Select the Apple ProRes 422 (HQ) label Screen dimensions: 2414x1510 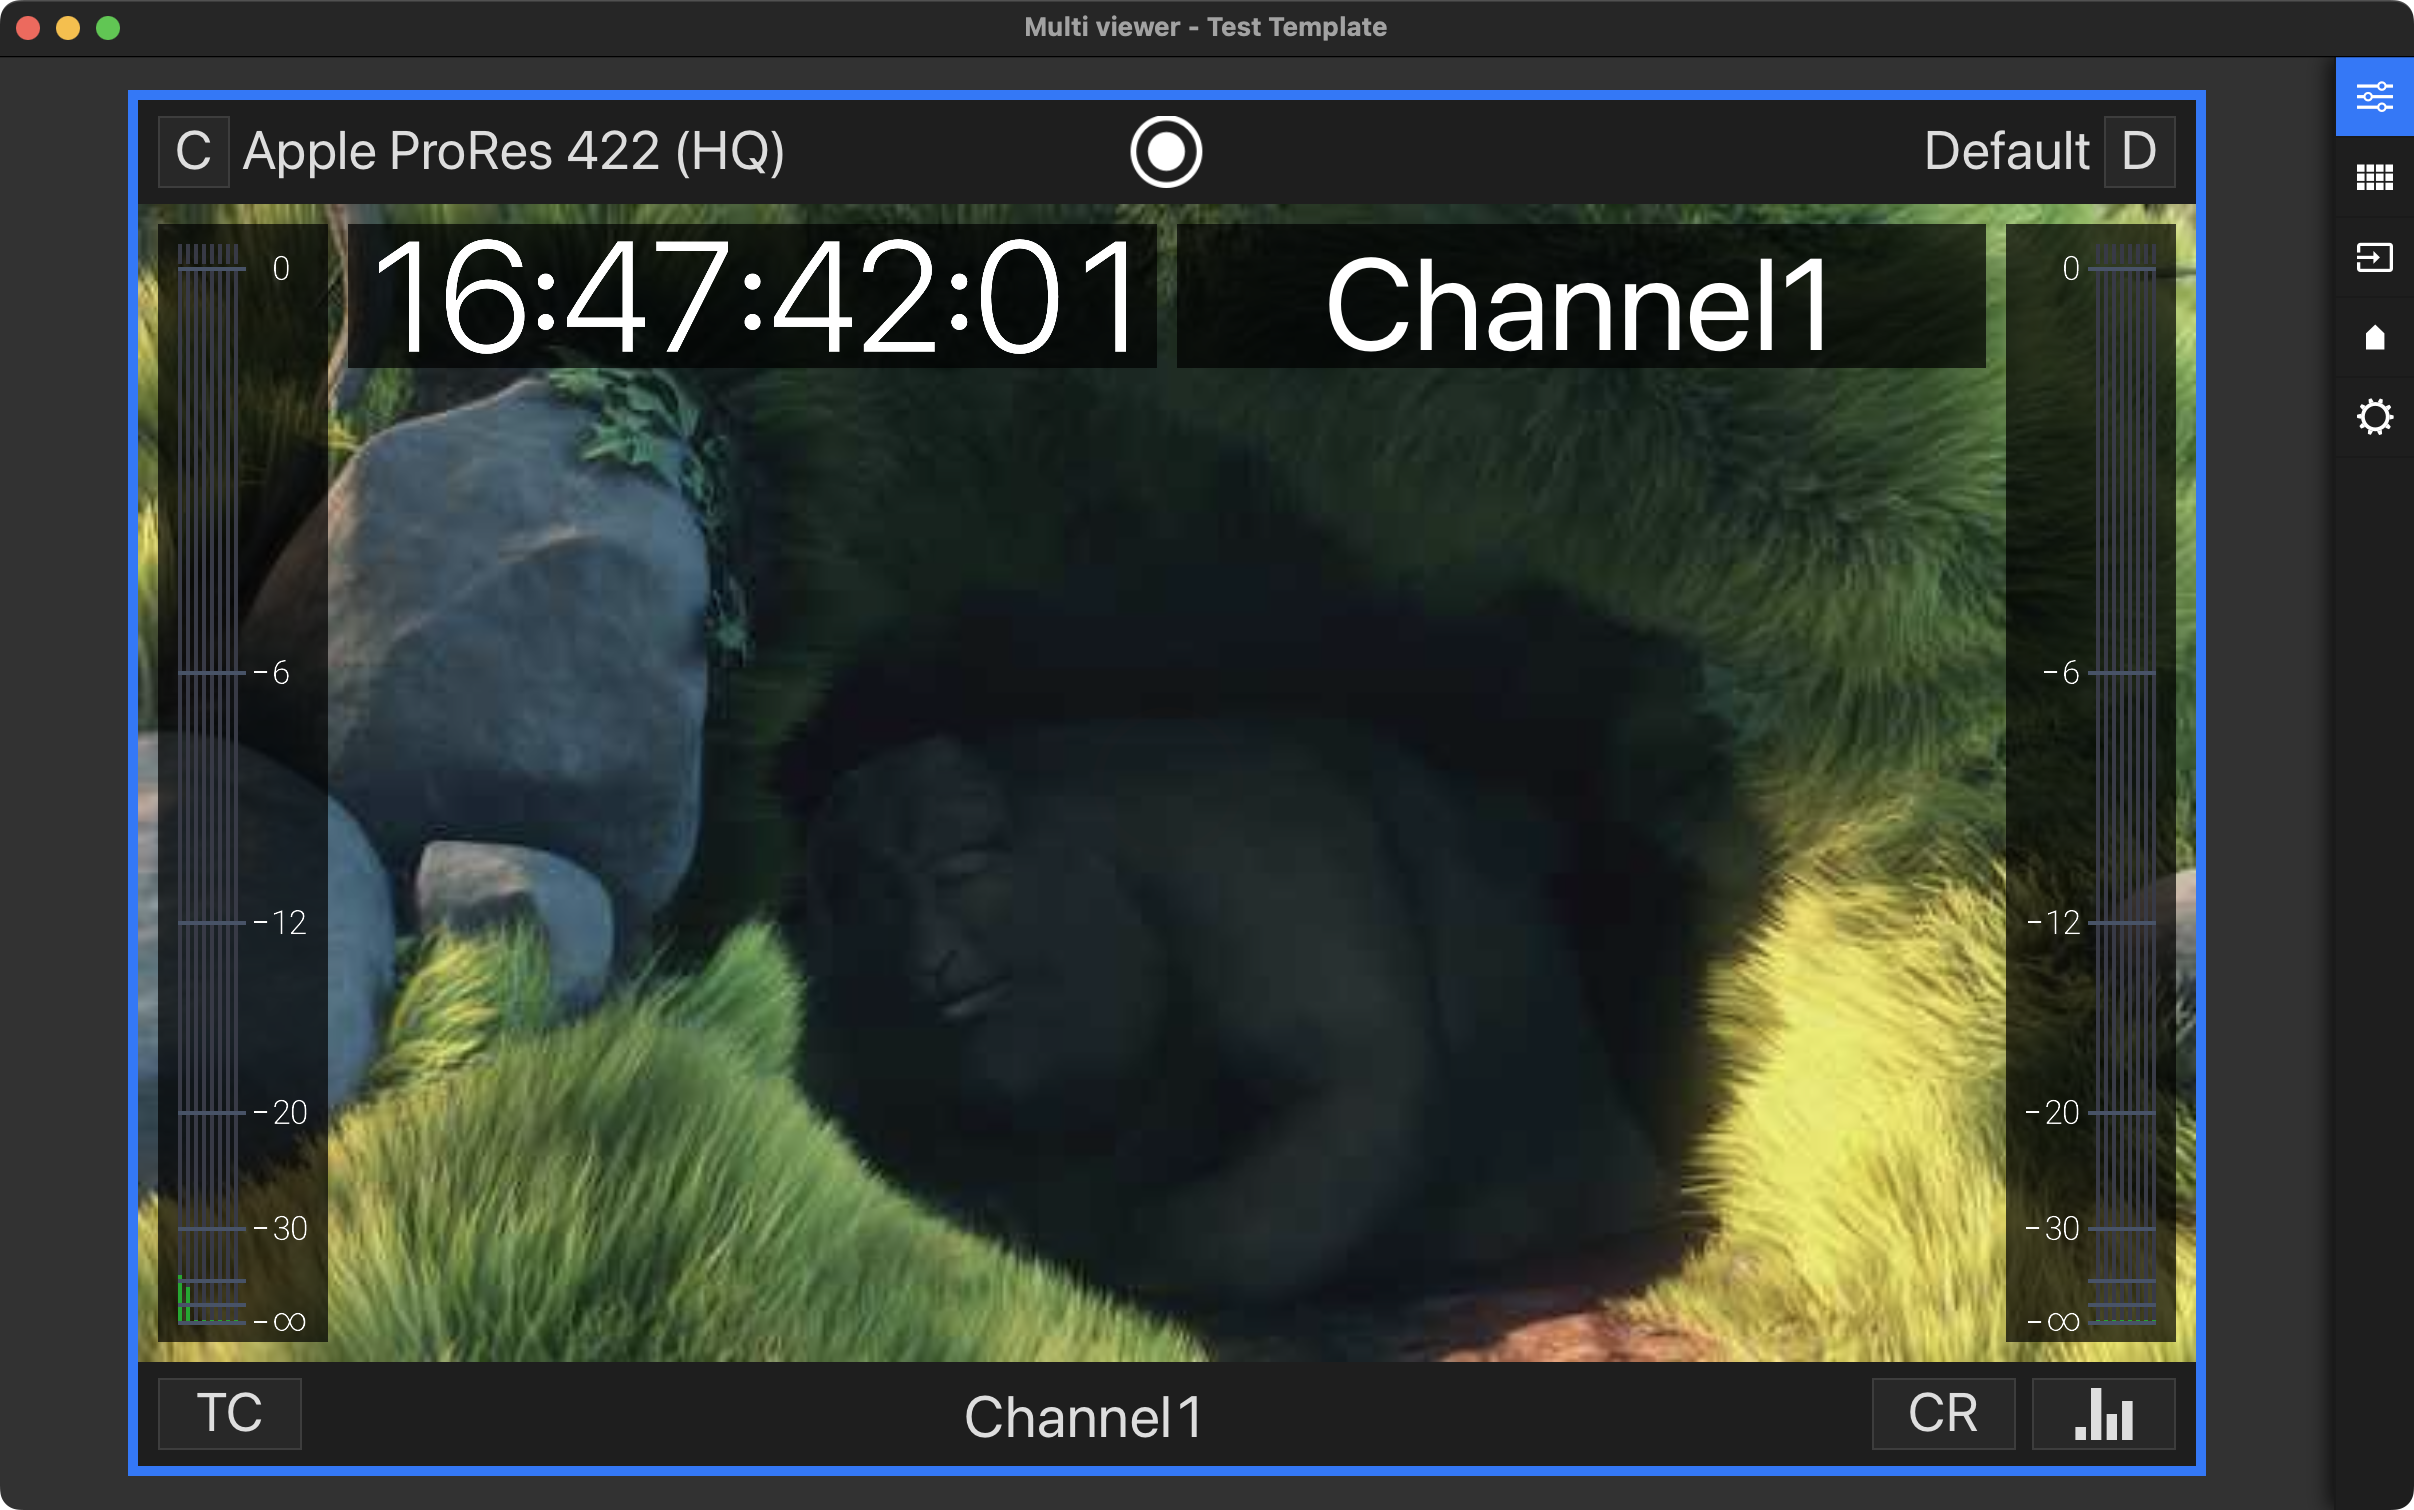(514, 152)
